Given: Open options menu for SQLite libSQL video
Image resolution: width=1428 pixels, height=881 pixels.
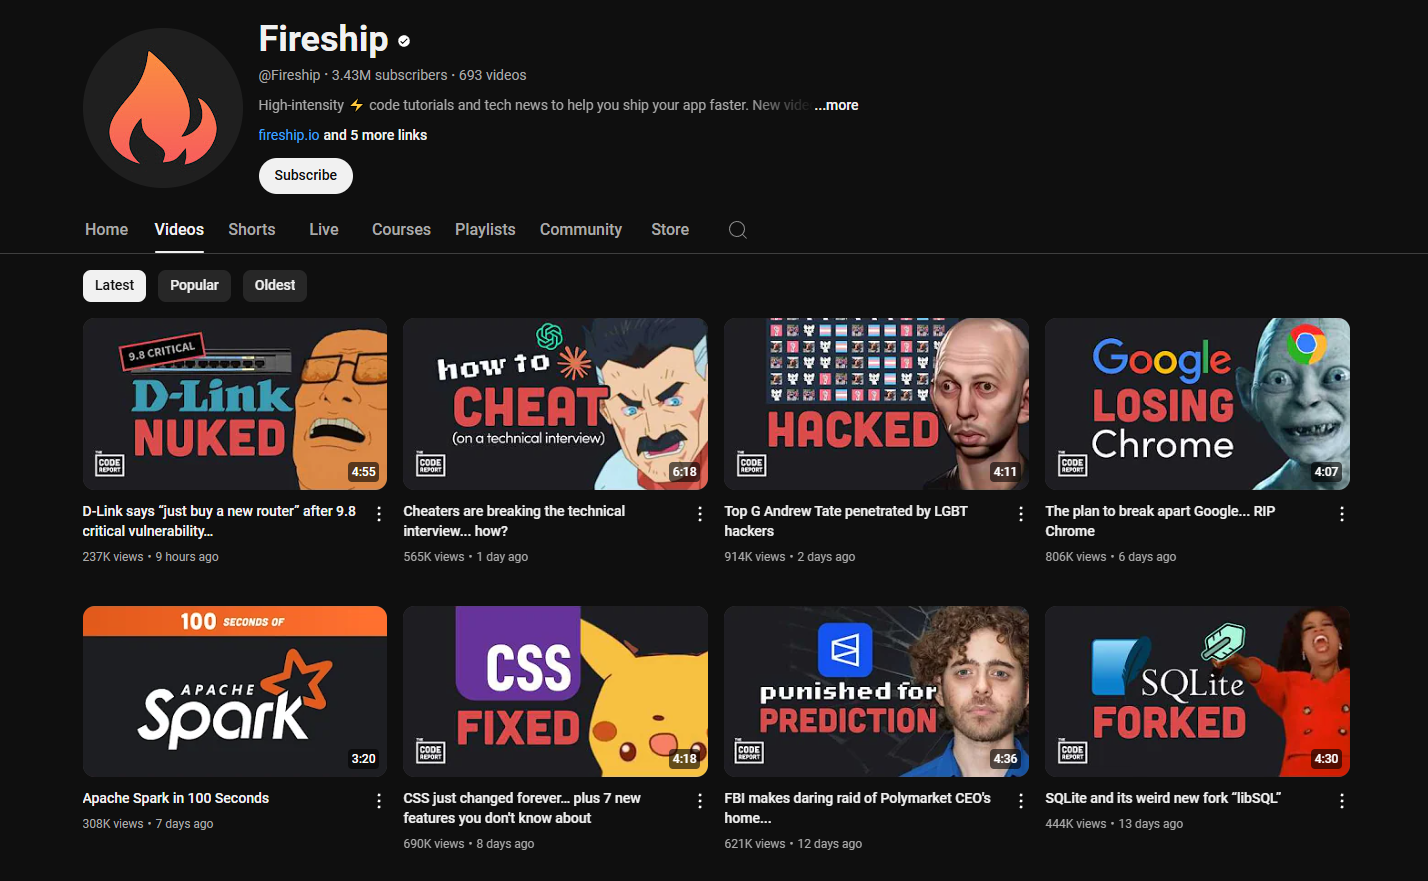Looking at the screenshot, I should [1342, 801].
